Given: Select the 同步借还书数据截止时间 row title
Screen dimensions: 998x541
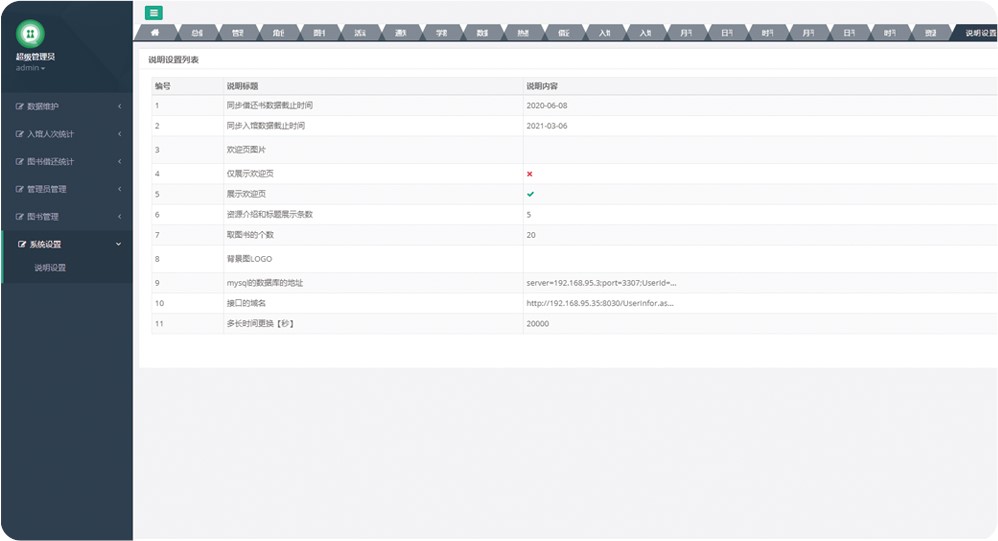Looking at the screenshot, I should point(270,106).
